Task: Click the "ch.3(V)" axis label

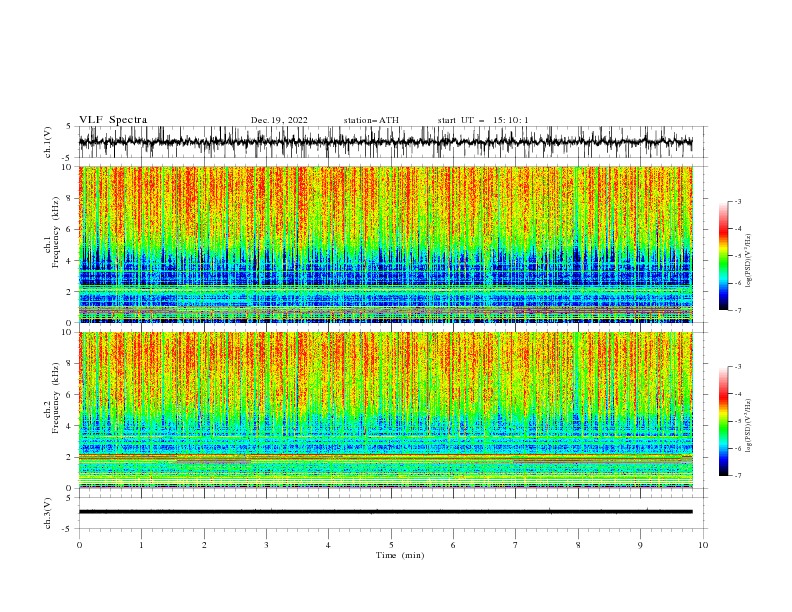Action: click(48, 513)
